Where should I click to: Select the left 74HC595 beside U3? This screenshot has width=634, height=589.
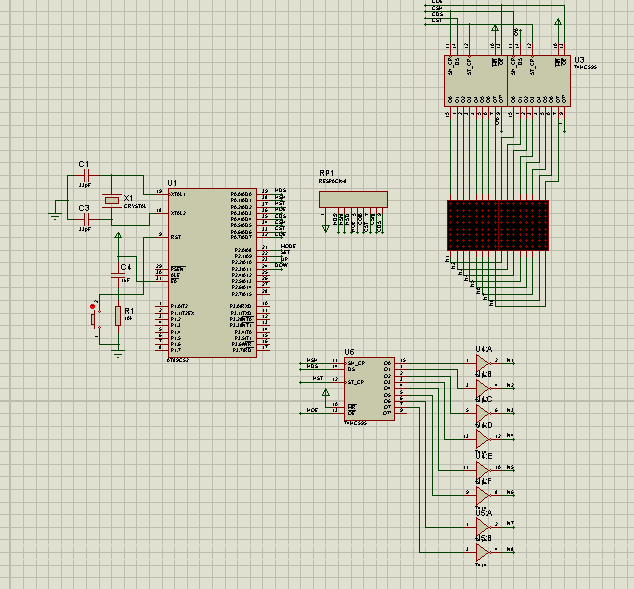(476, 81)
